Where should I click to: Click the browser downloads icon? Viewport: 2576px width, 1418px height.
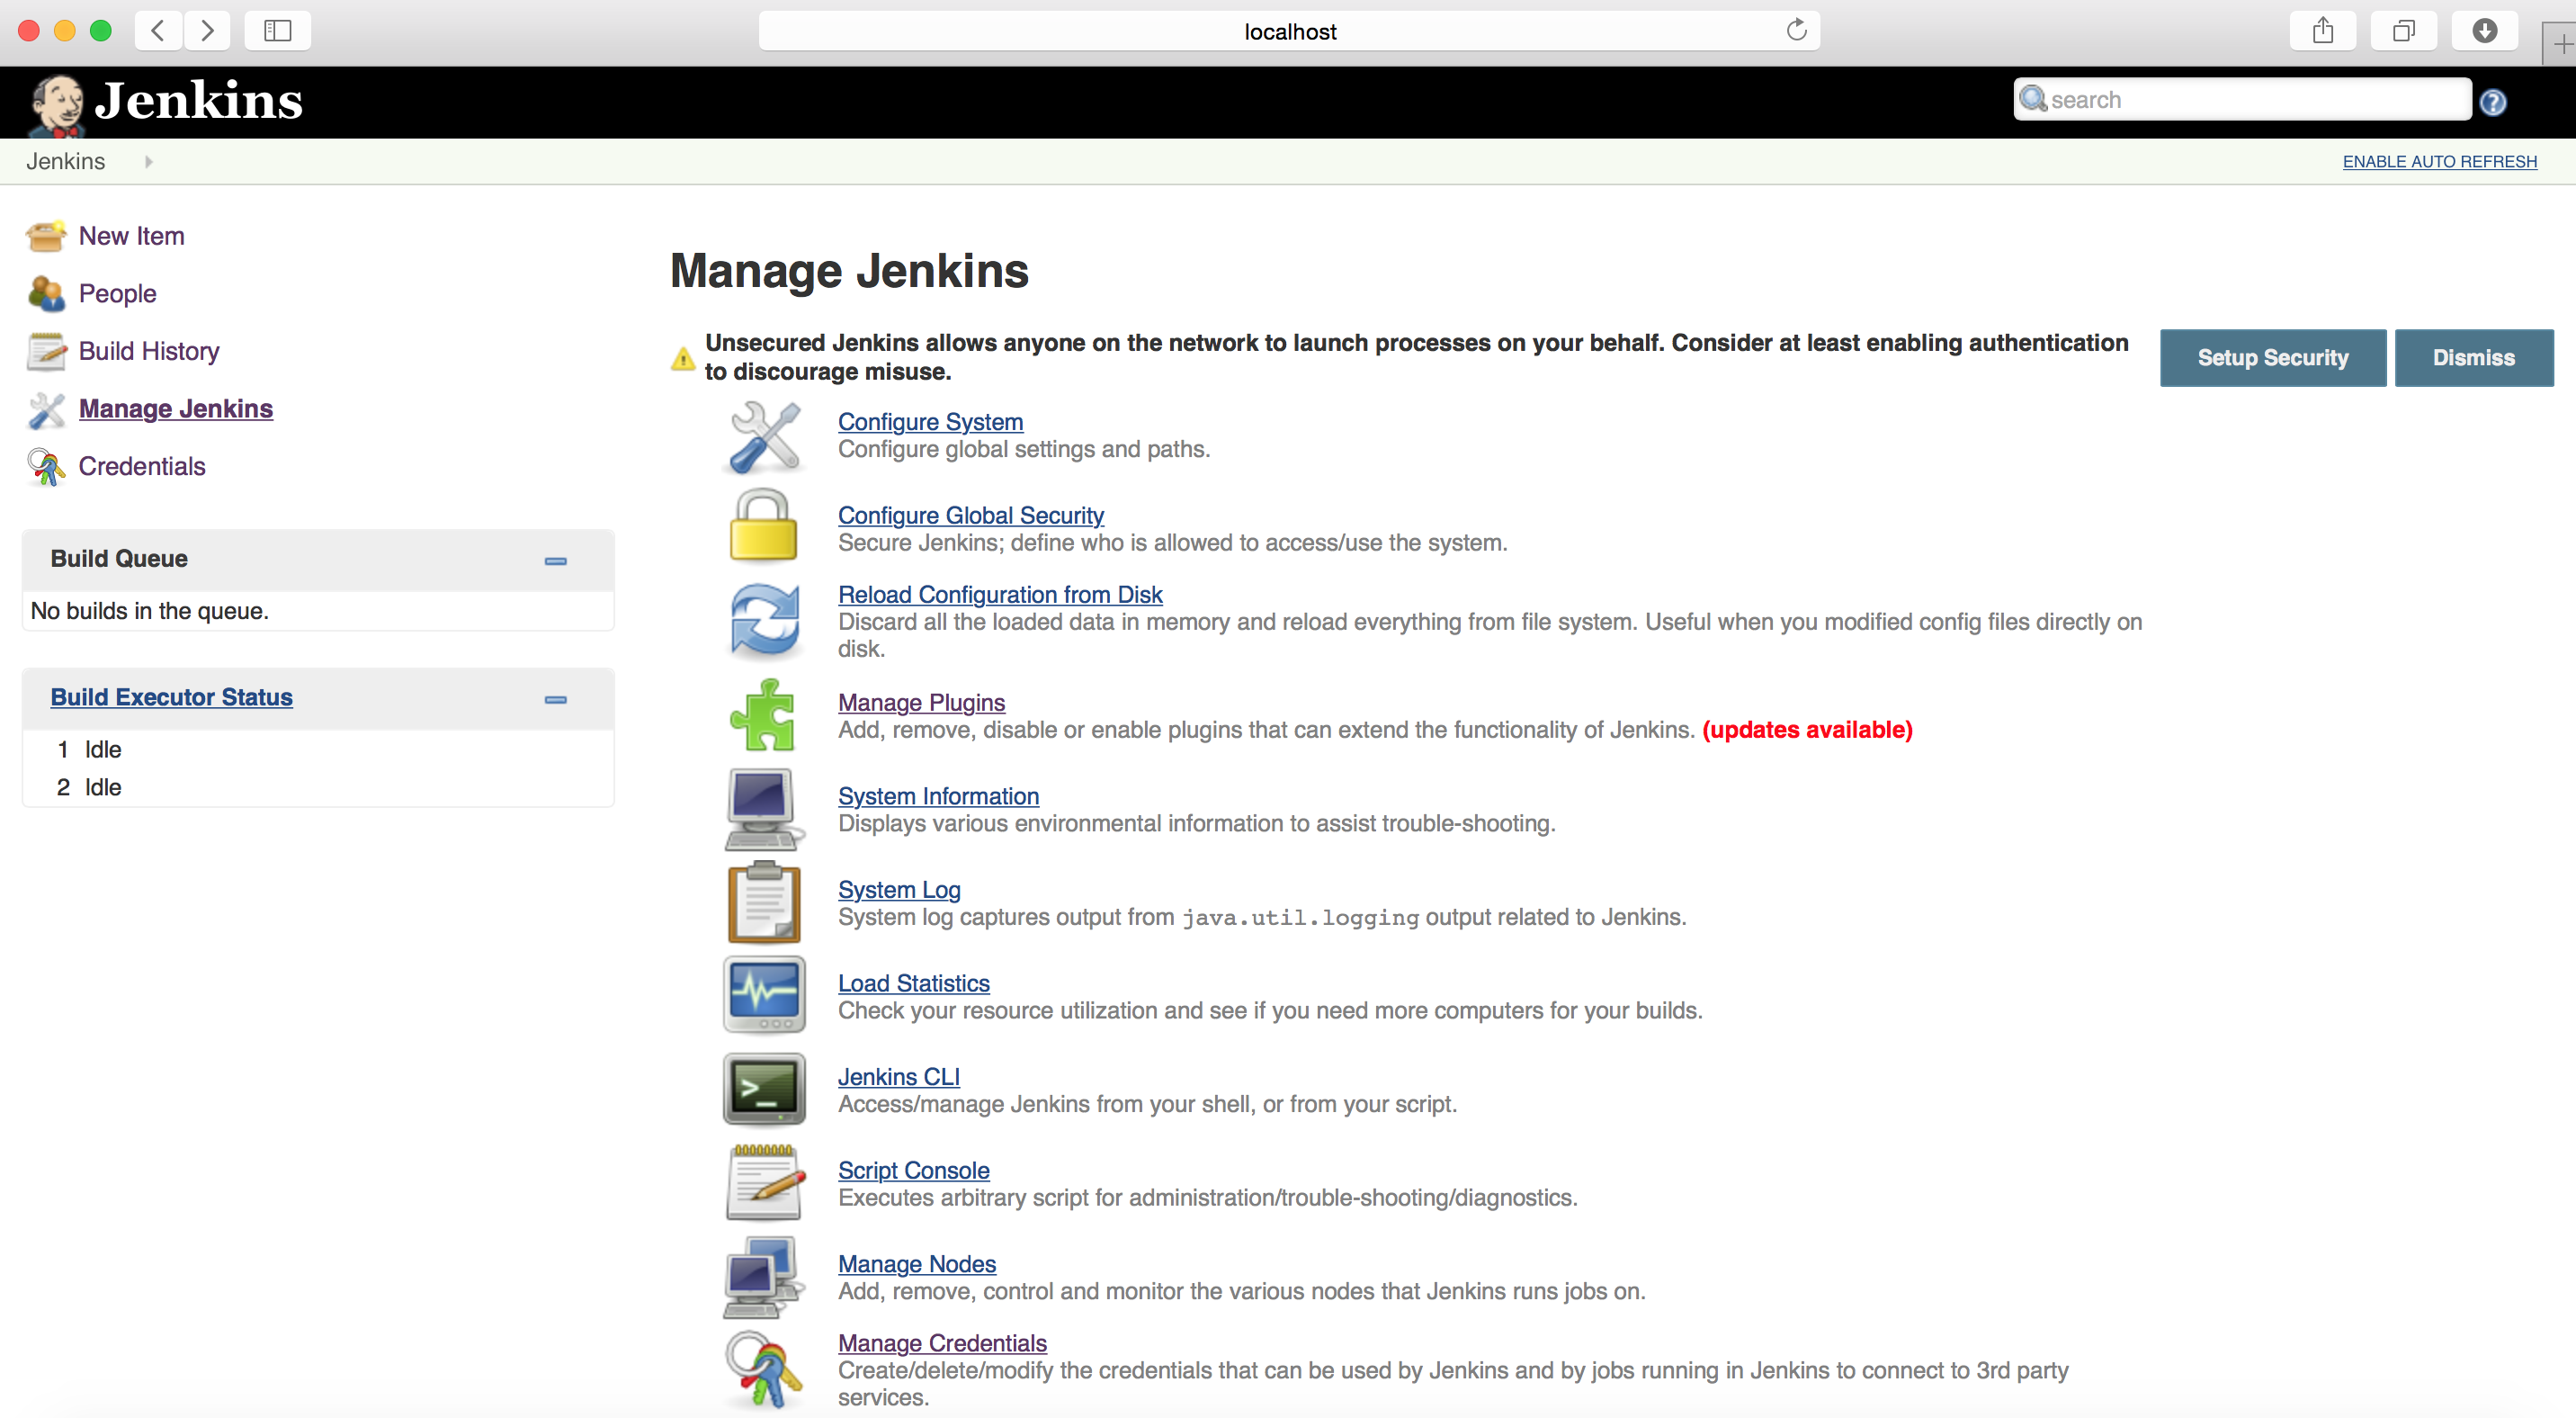[x=2485, y=30]
